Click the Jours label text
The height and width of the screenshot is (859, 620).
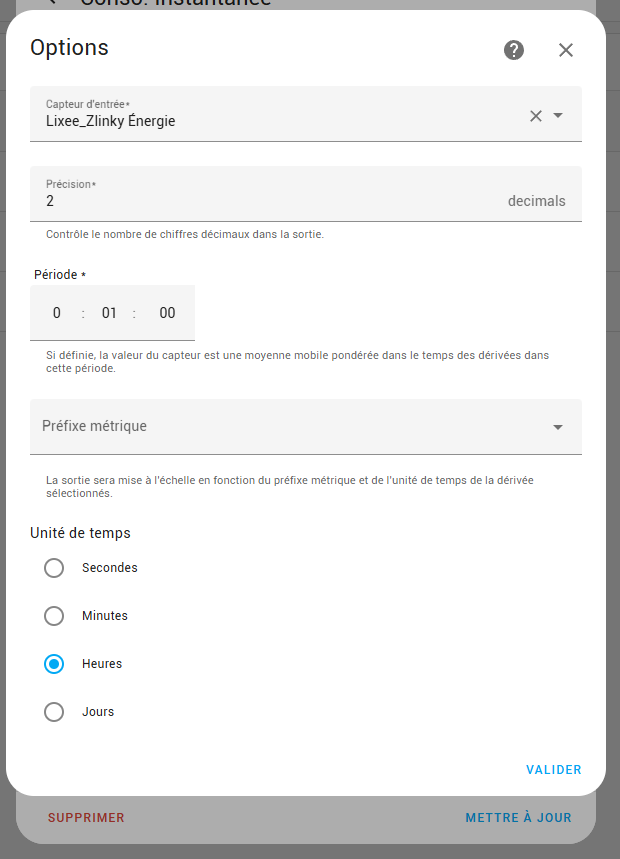click(x=98, y=712)
